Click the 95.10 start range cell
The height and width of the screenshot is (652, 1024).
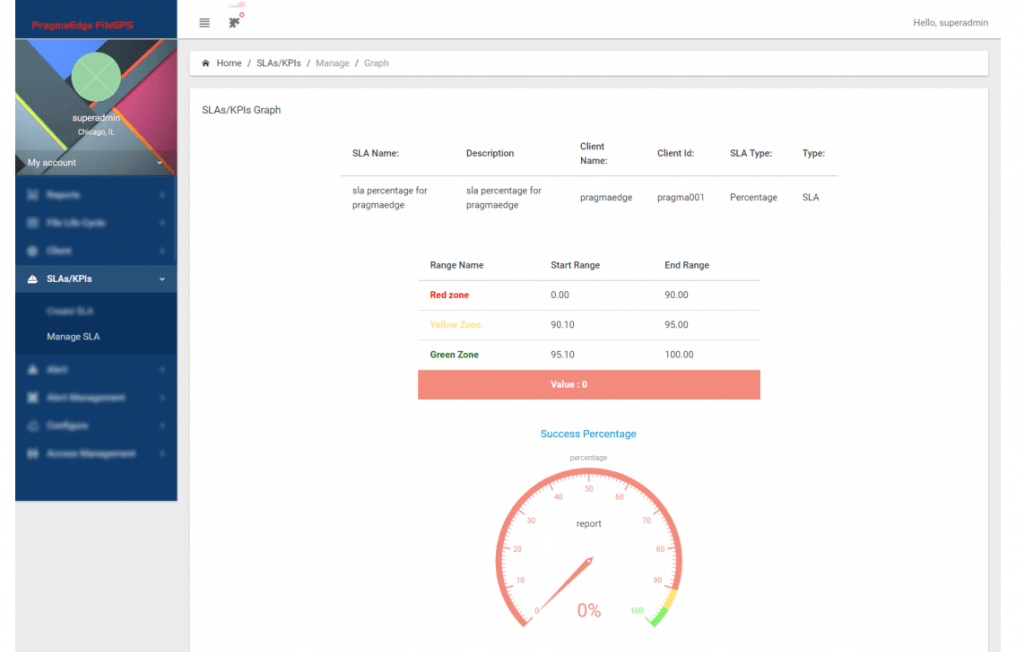click(x=562, y=355)
